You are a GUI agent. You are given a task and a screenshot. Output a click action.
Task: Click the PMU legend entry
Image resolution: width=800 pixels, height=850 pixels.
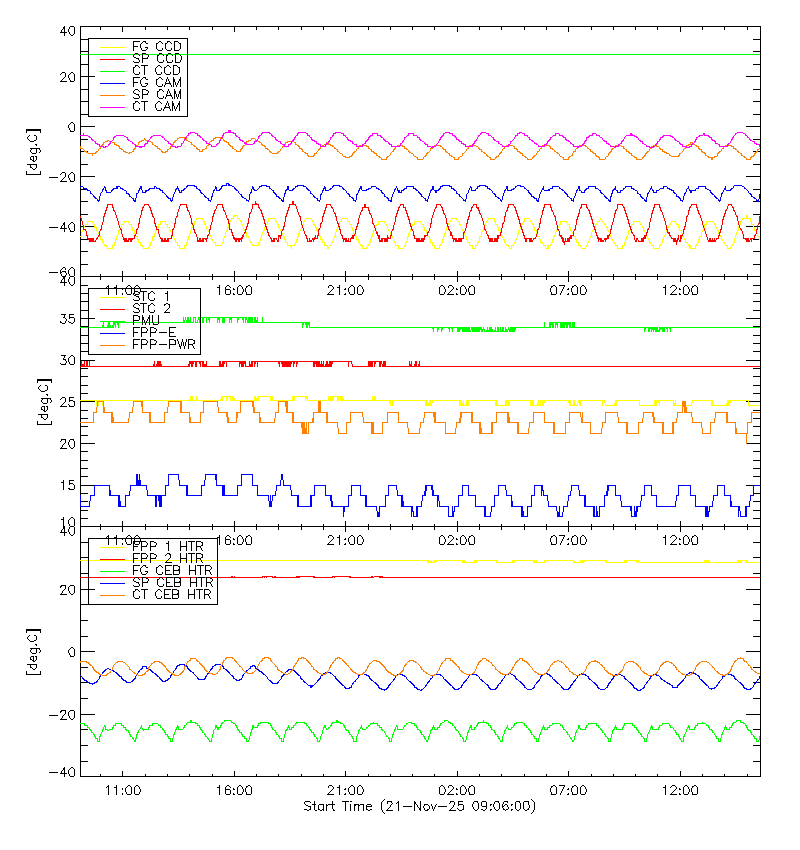tap(146, 320)
